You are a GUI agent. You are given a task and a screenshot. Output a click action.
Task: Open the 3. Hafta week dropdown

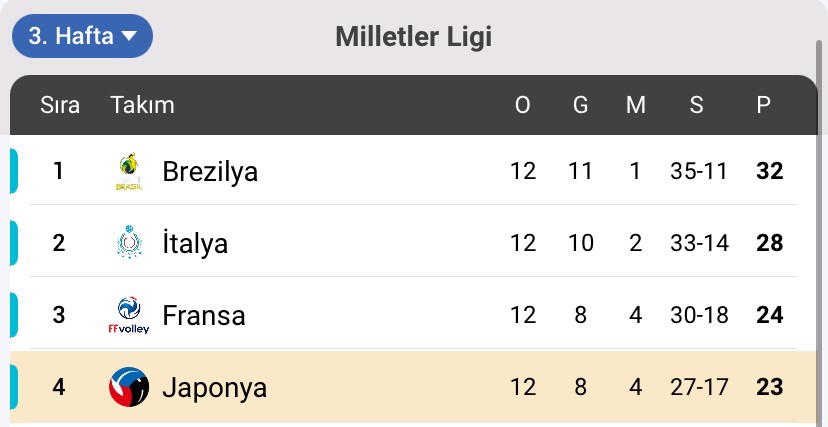click(x=82, y=36)
